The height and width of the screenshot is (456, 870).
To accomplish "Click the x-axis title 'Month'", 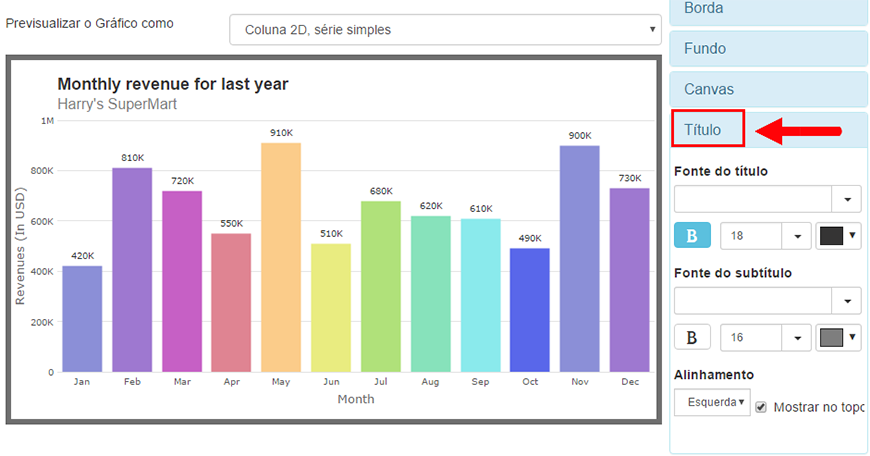I will [356, 399].
